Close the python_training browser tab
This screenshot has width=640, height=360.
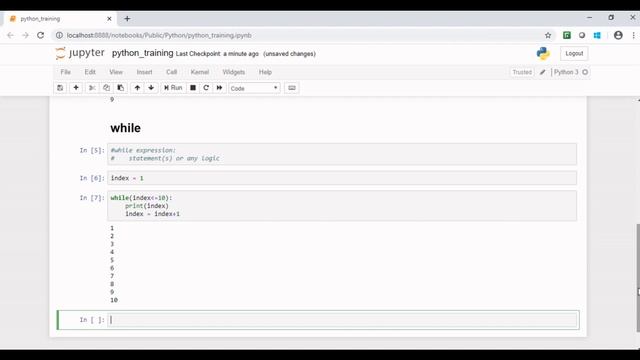click(x=109, y=19)
